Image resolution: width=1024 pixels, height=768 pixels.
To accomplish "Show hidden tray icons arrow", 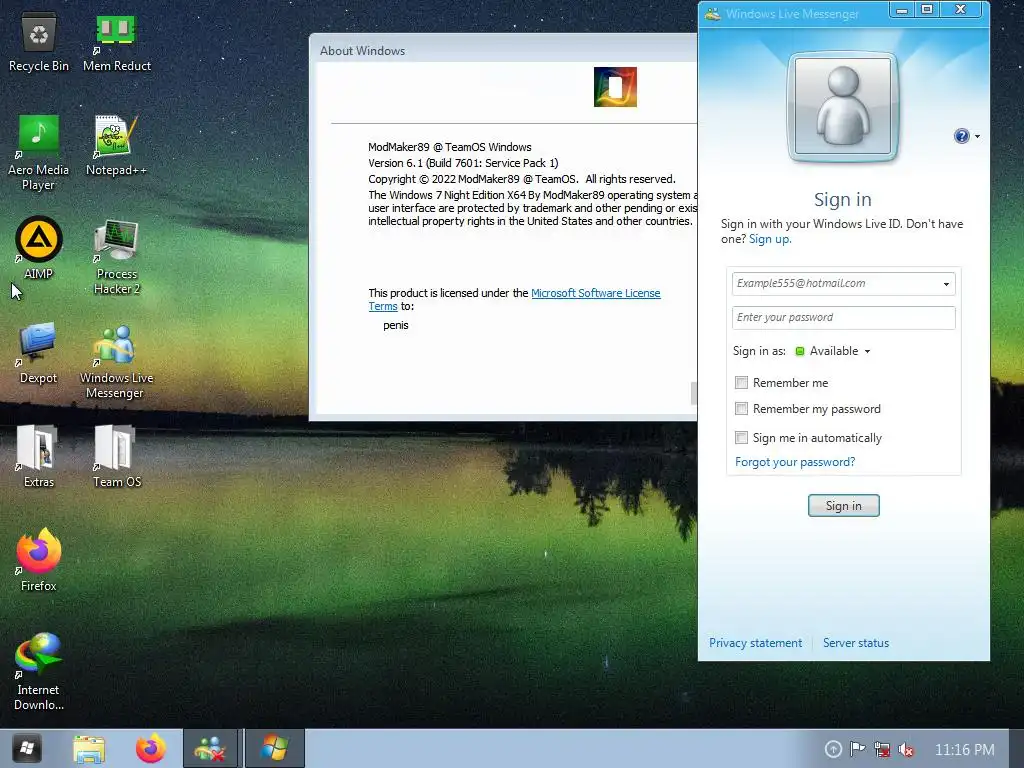I will pos(833,749).
